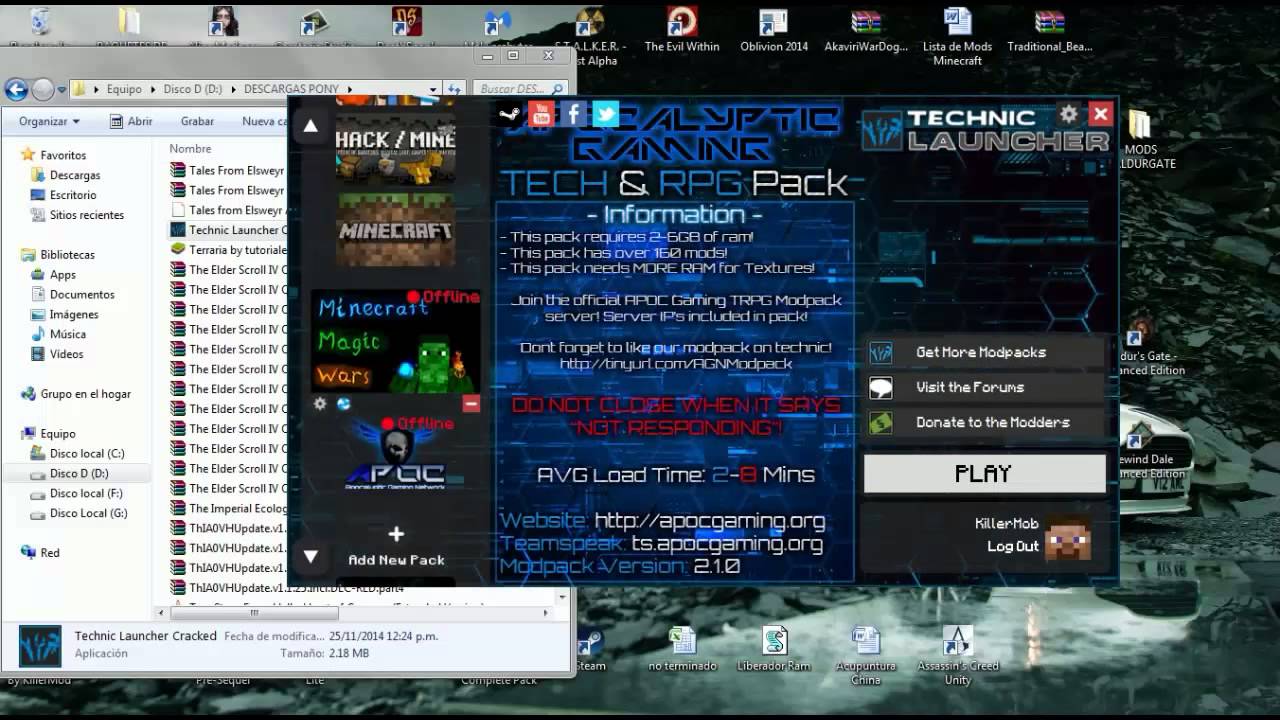This screenshot has height=720, width=1280.
Task: Select the Minecraft vanilla pack
Action: pos(396,230)
